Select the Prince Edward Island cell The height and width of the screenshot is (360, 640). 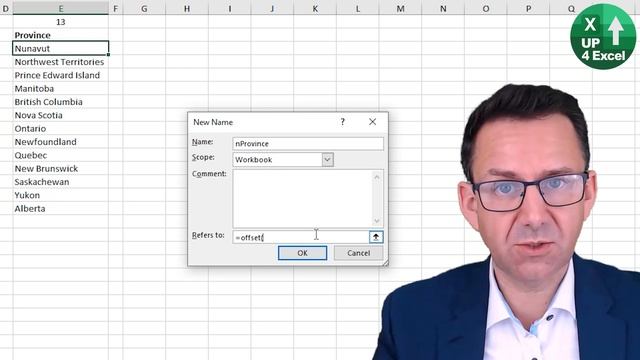[60, 75]
